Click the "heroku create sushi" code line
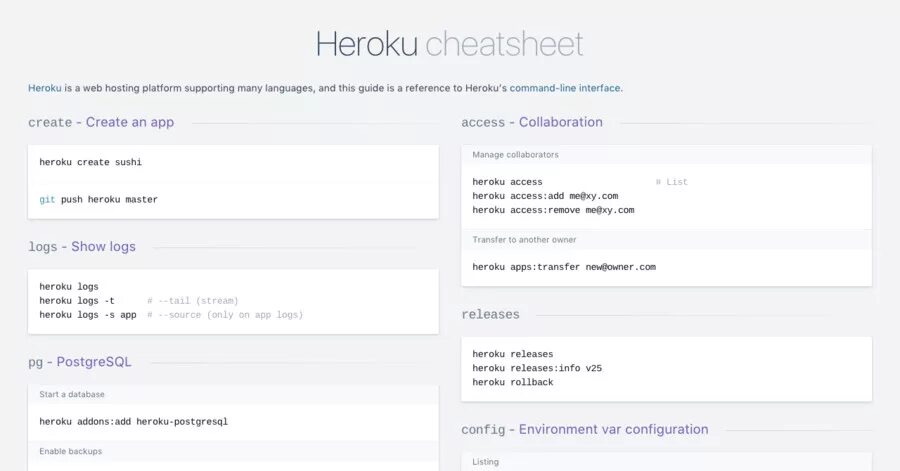This screenshot has height=471, width=900. 98,162
